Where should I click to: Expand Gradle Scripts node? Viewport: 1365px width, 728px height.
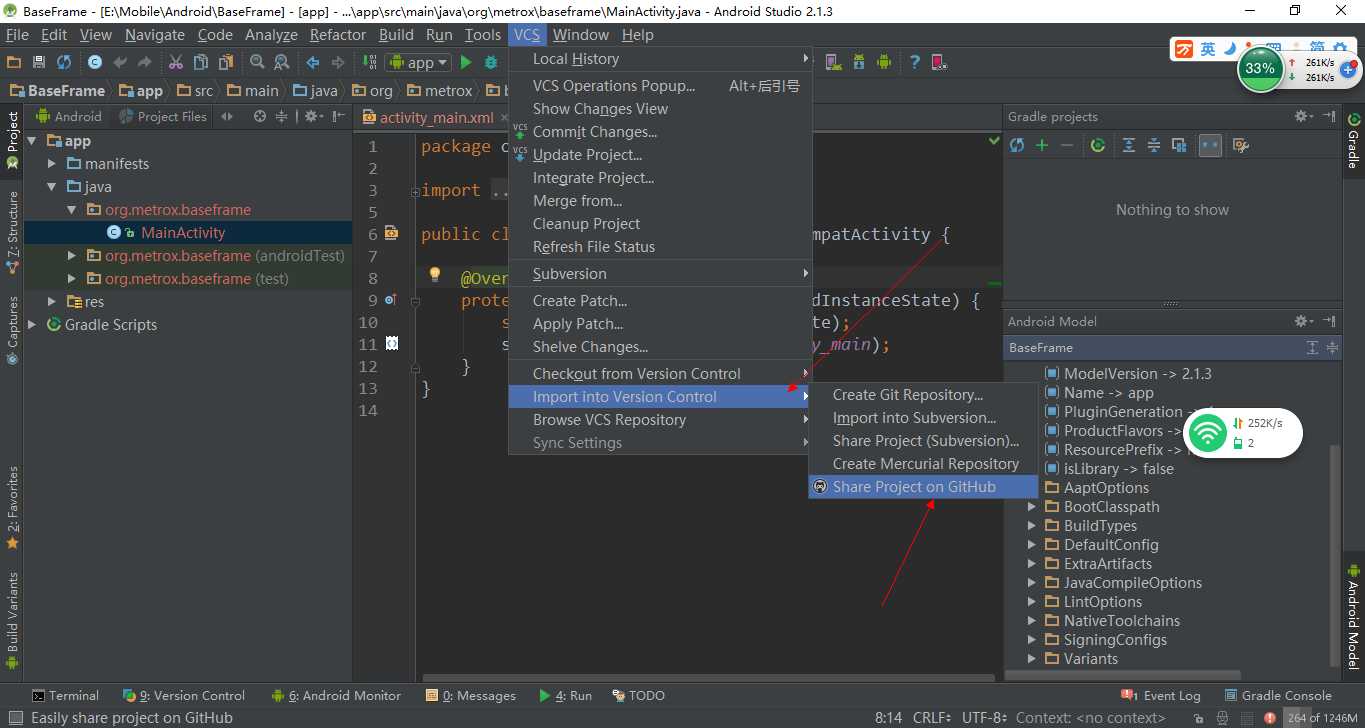[32, 324]
